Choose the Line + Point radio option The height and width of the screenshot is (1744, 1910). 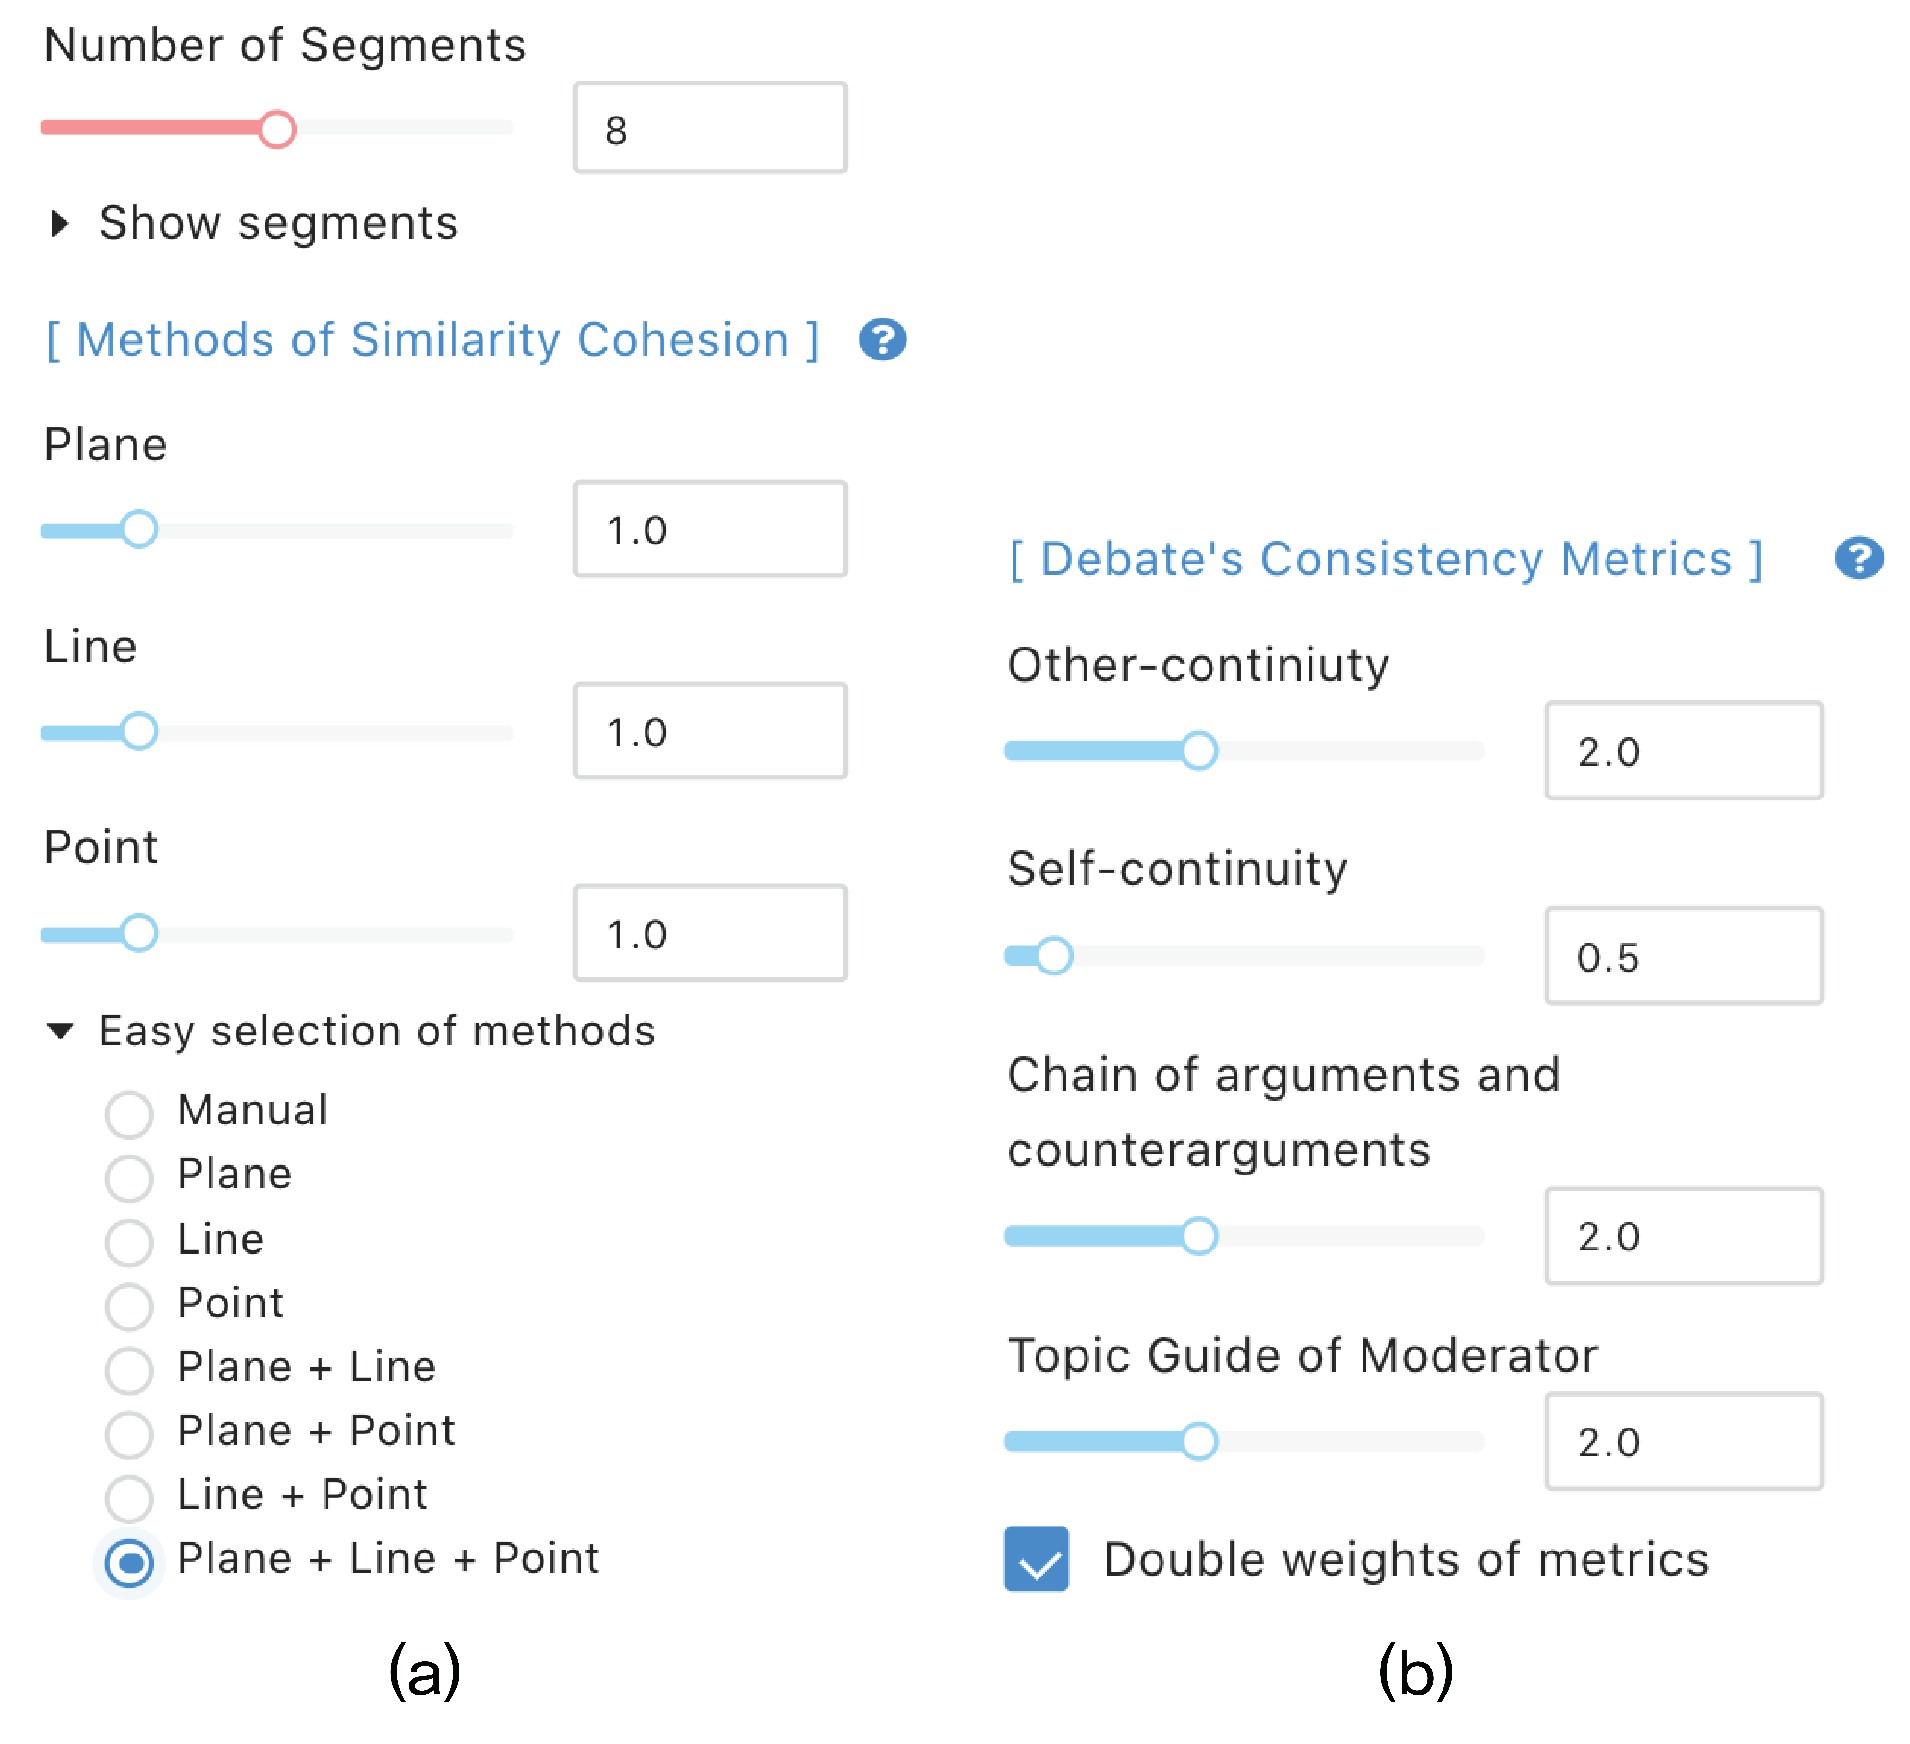129,1498
